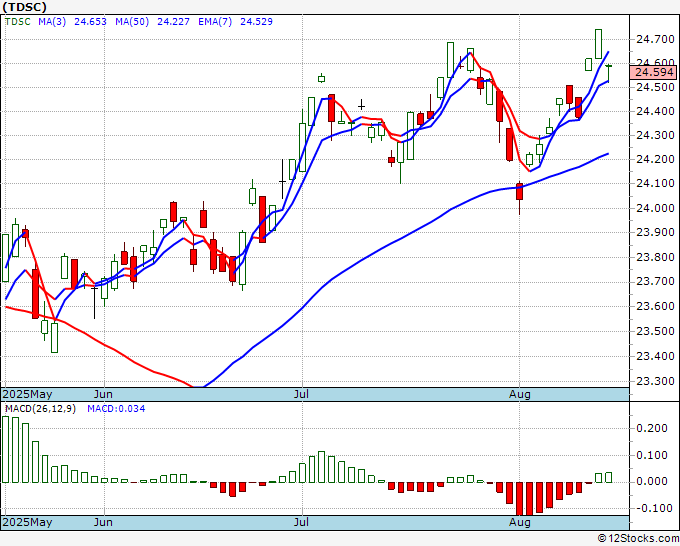Select the MA(50) legend label

(132, 21)
